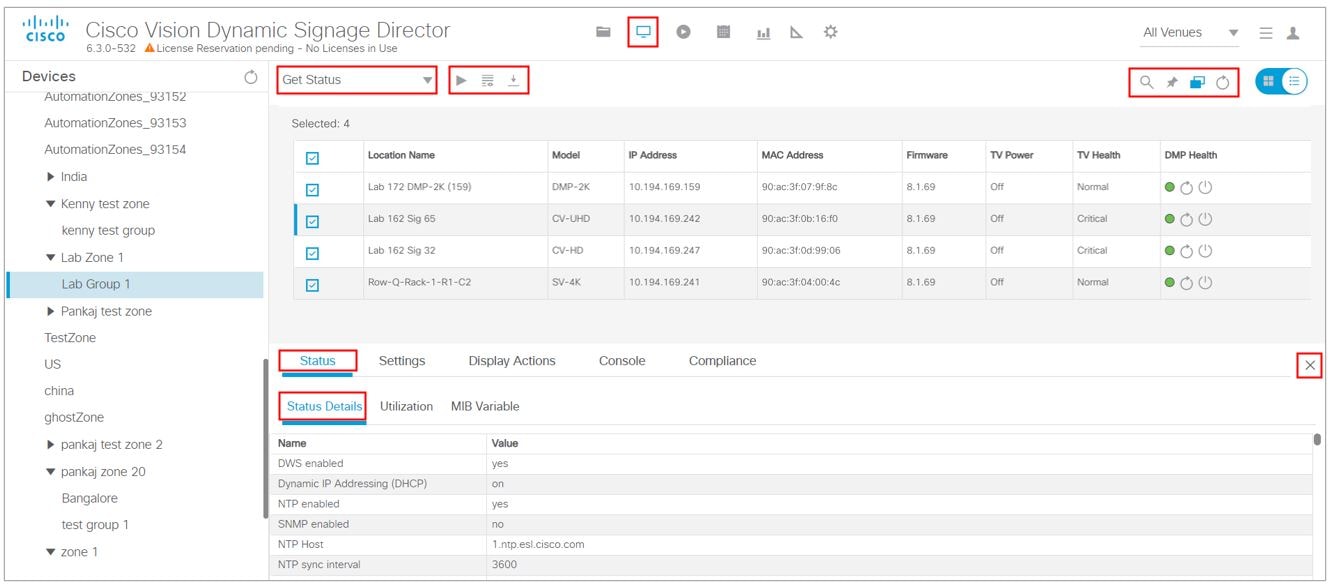This screenshot has width=1332, height=587.
Task: Switch to grid view in the view toggle
Action: [x=1269, y=82]
